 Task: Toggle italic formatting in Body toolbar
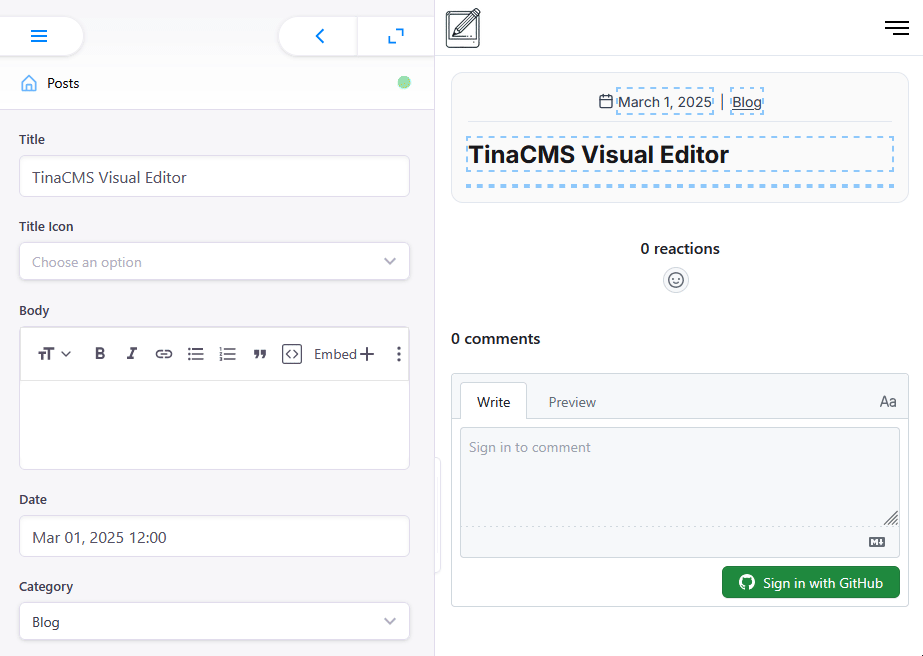click(x=132, y=353)
